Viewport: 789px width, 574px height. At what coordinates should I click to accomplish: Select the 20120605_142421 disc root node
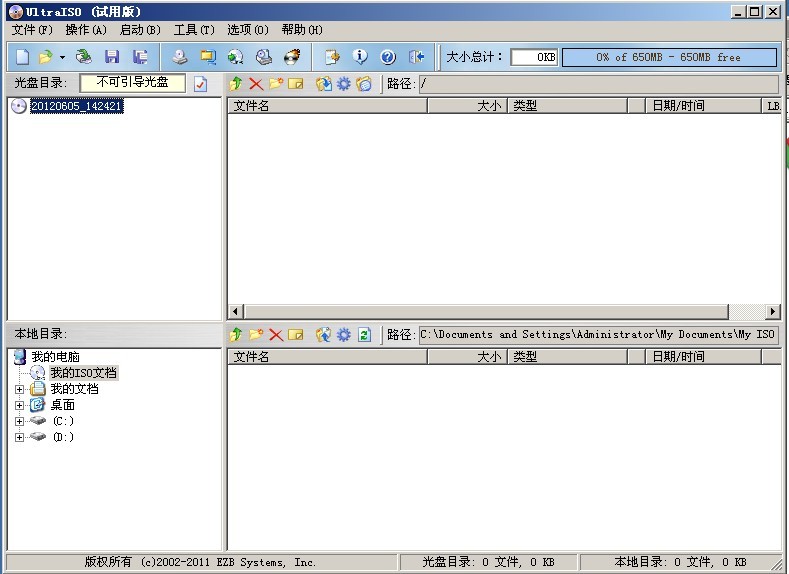pos(76,106)
